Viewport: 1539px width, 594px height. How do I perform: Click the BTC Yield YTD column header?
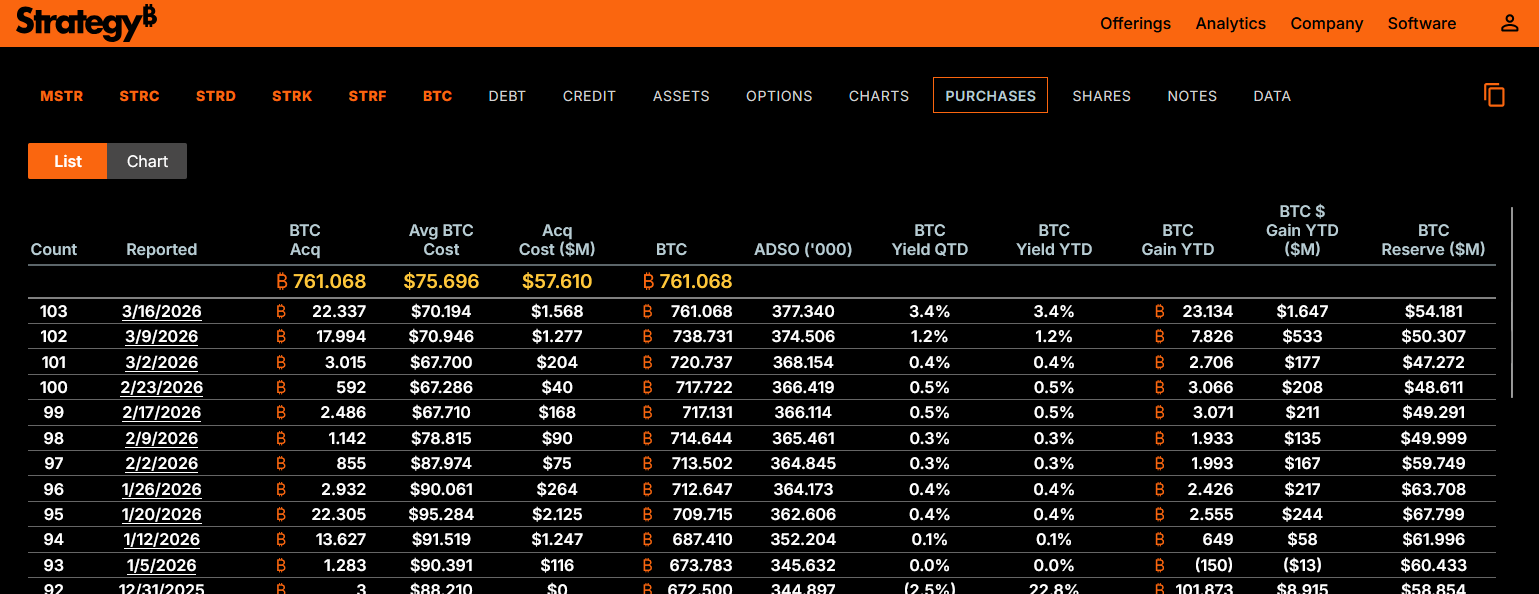1053,240
